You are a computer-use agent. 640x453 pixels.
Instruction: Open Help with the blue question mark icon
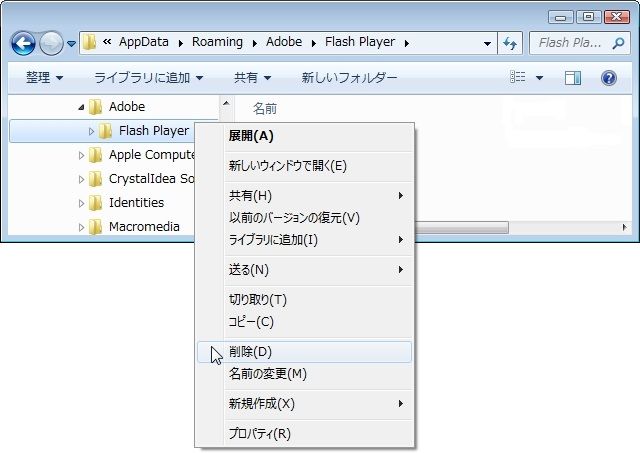click(609, 78)
